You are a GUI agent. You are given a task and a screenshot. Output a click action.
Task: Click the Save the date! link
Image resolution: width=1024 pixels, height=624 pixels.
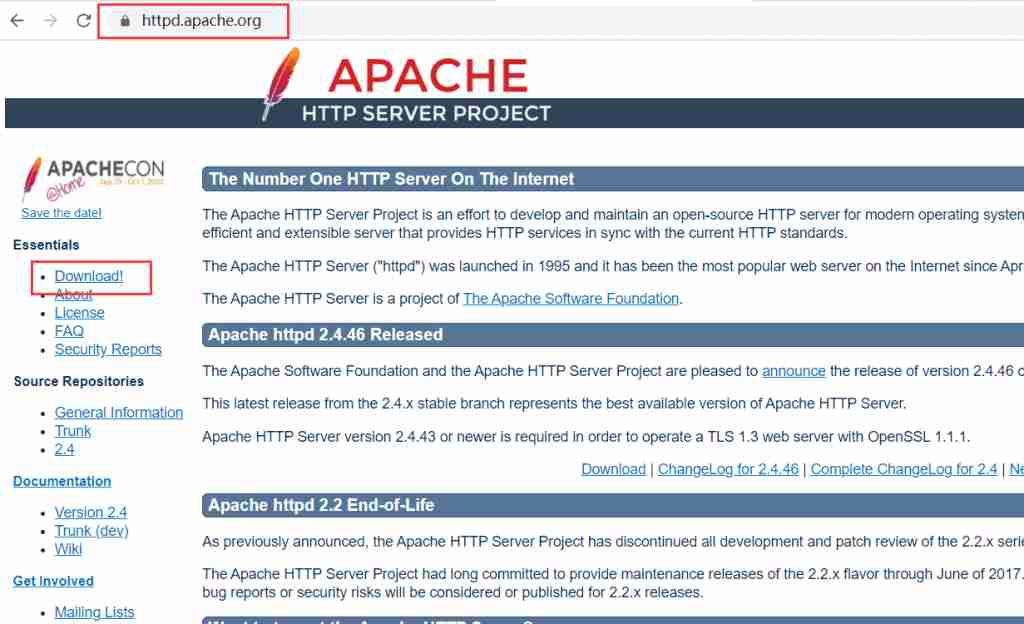coord(61,212)
